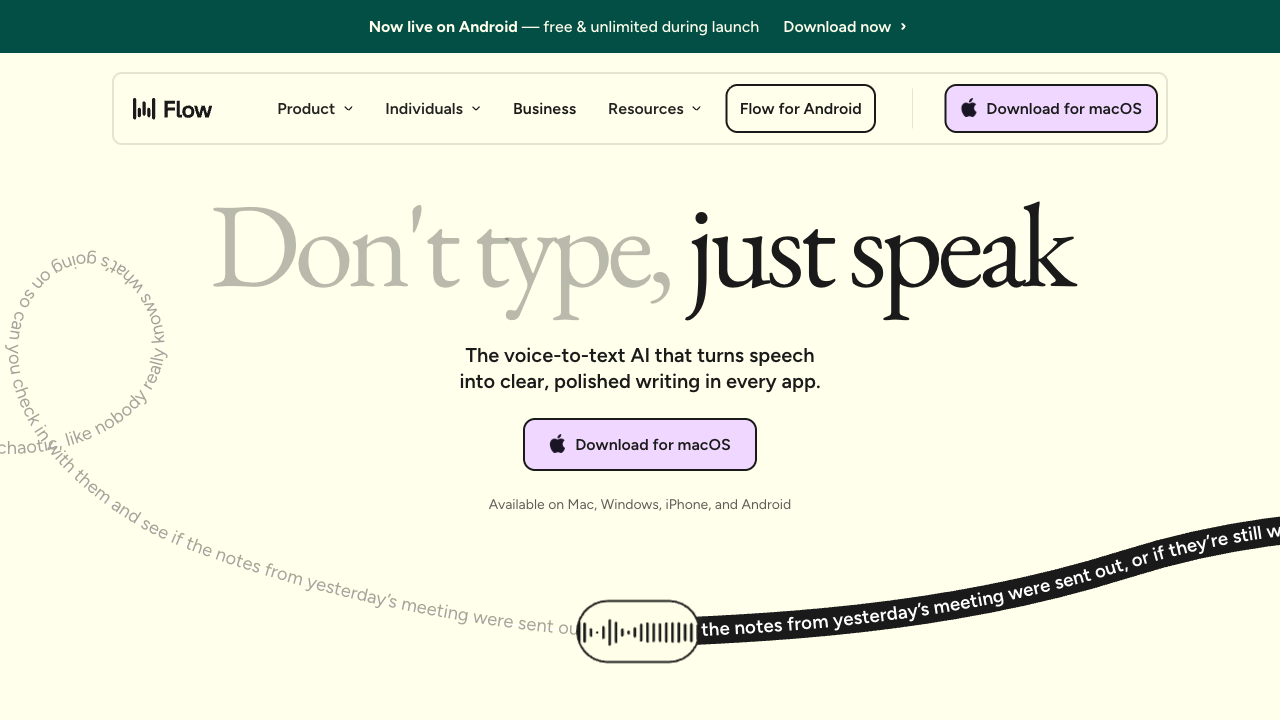The width and height of the screenshot is (1280, 720).
Task: Click the Flow logo bars icon
Action: [x=144, y=109]
